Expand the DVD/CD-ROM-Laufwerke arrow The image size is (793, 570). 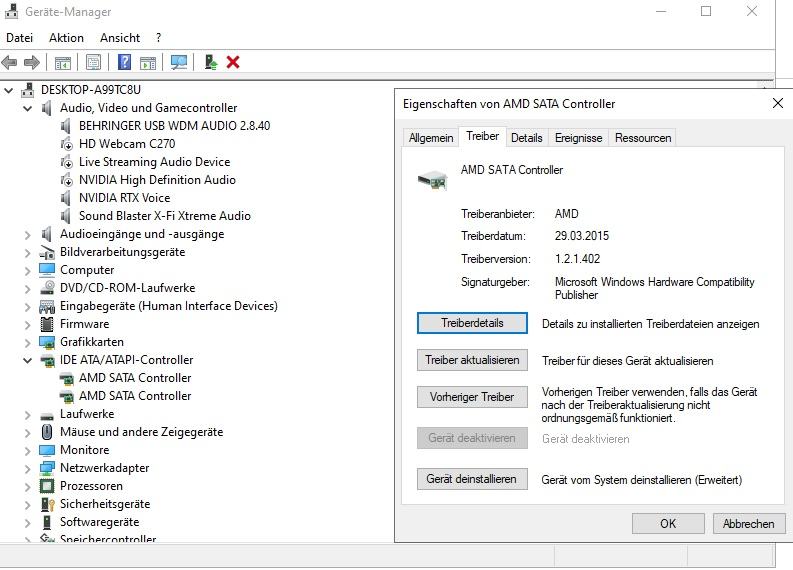click(28, 288)
